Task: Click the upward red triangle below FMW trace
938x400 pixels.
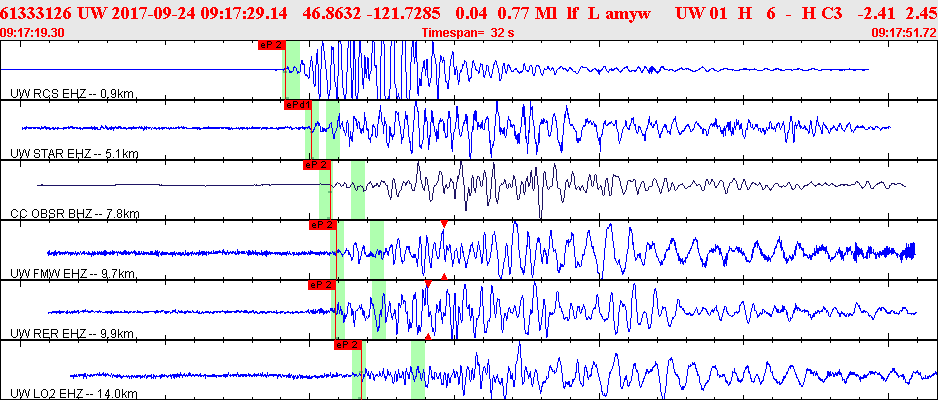Action: click(x=444, y=276)
